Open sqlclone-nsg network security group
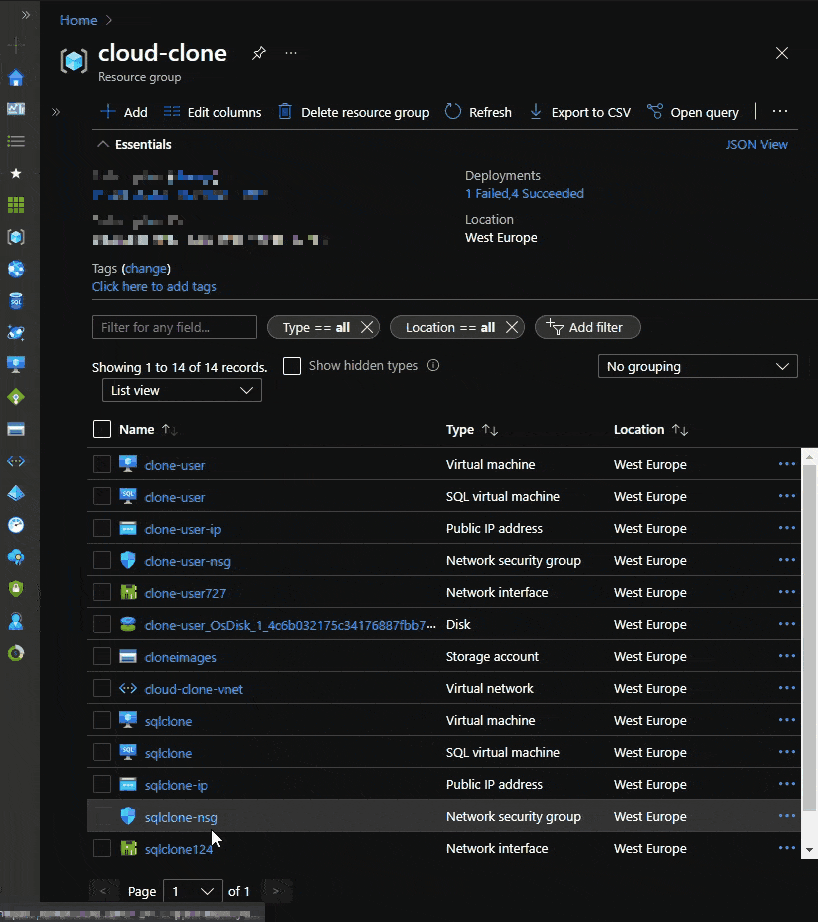This screenshot has height=922, width=818. 181,817
